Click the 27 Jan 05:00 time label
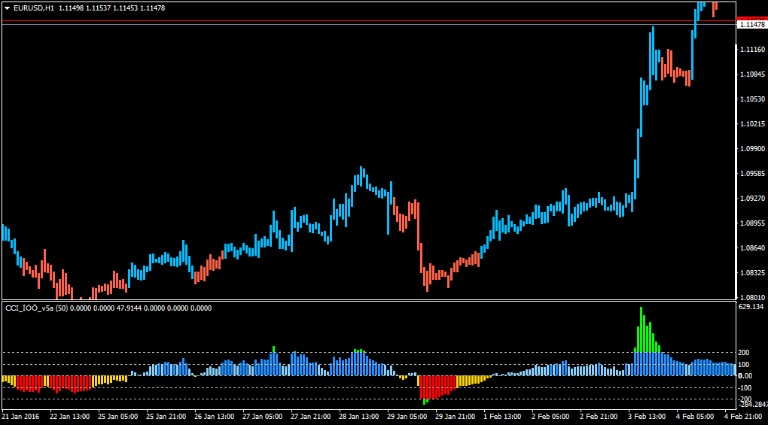The width and height of the screenshot is (768, 425). 260,415
